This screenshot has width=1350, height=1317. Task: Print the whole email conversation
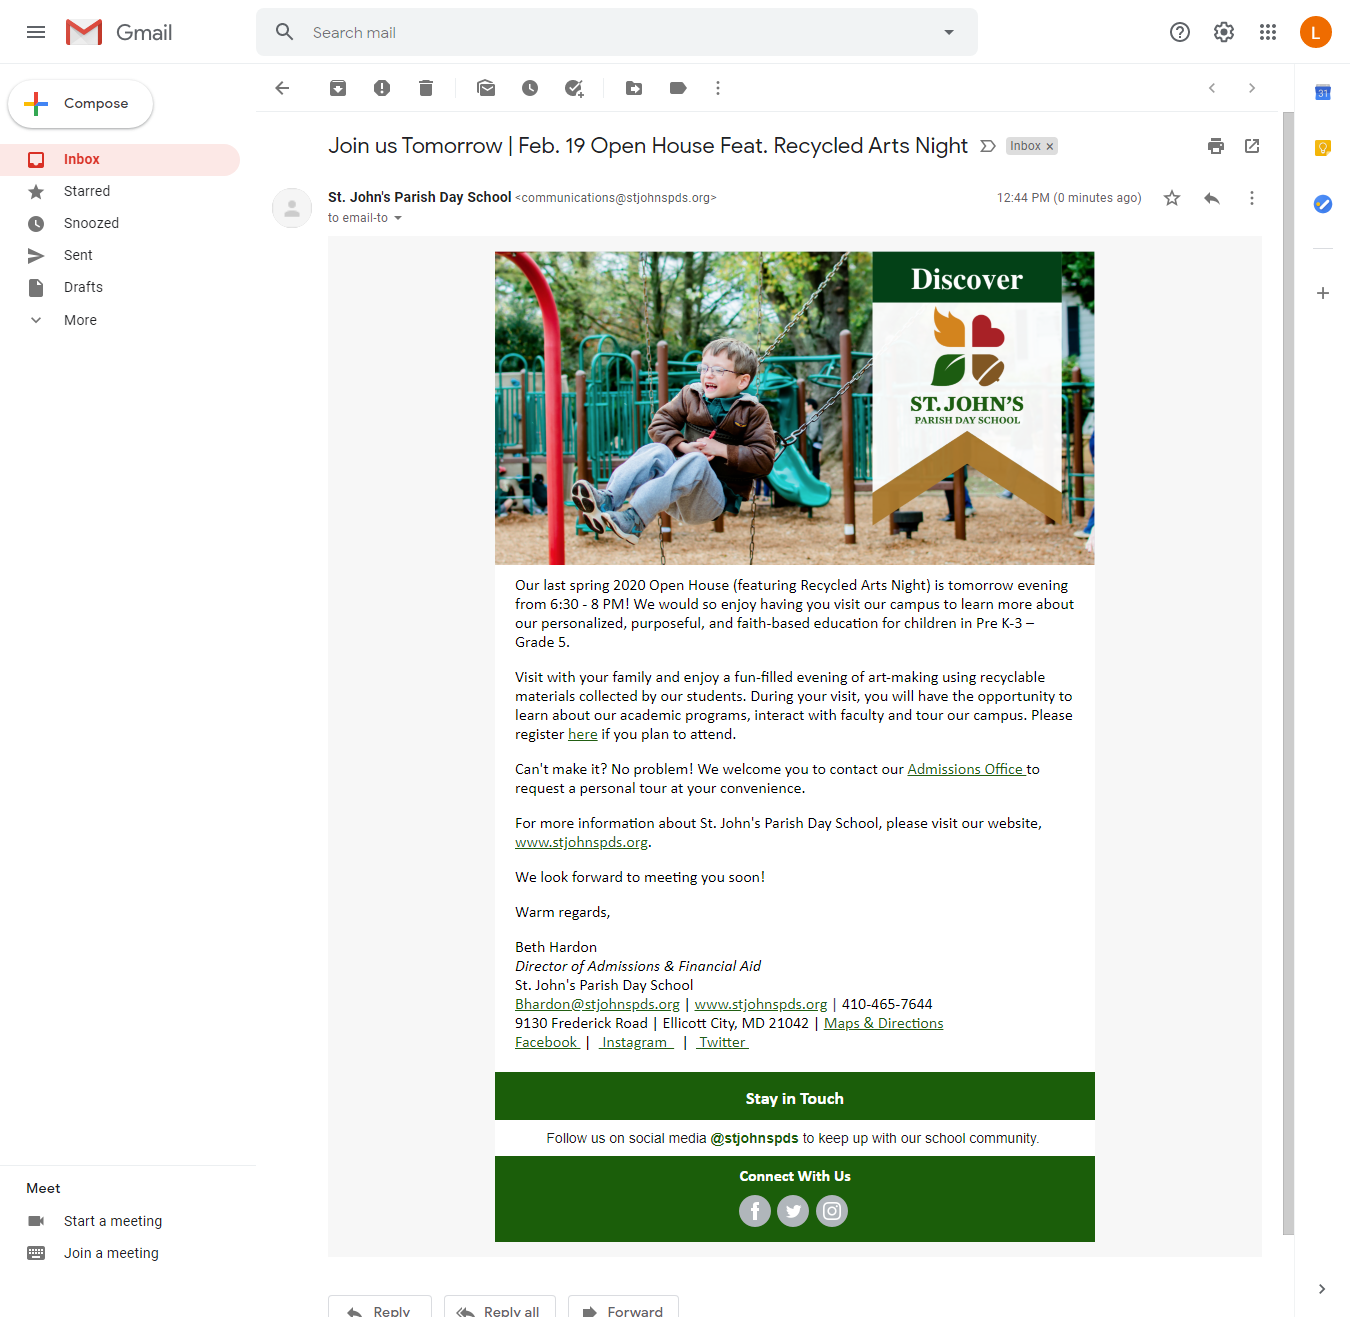[1216, 146]
